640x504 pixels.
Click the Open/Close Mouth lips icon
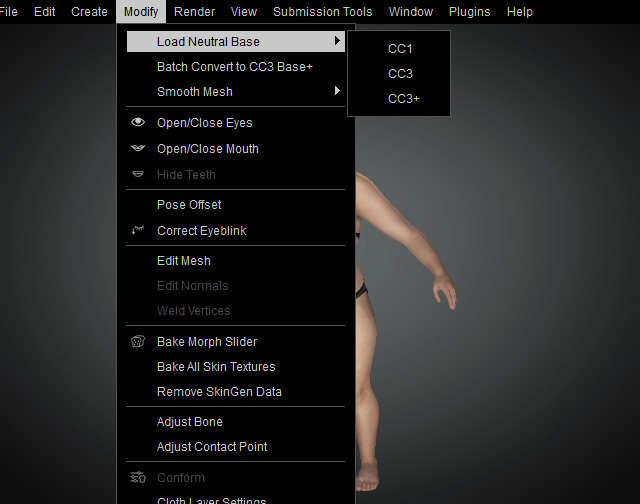pos(138,149)
